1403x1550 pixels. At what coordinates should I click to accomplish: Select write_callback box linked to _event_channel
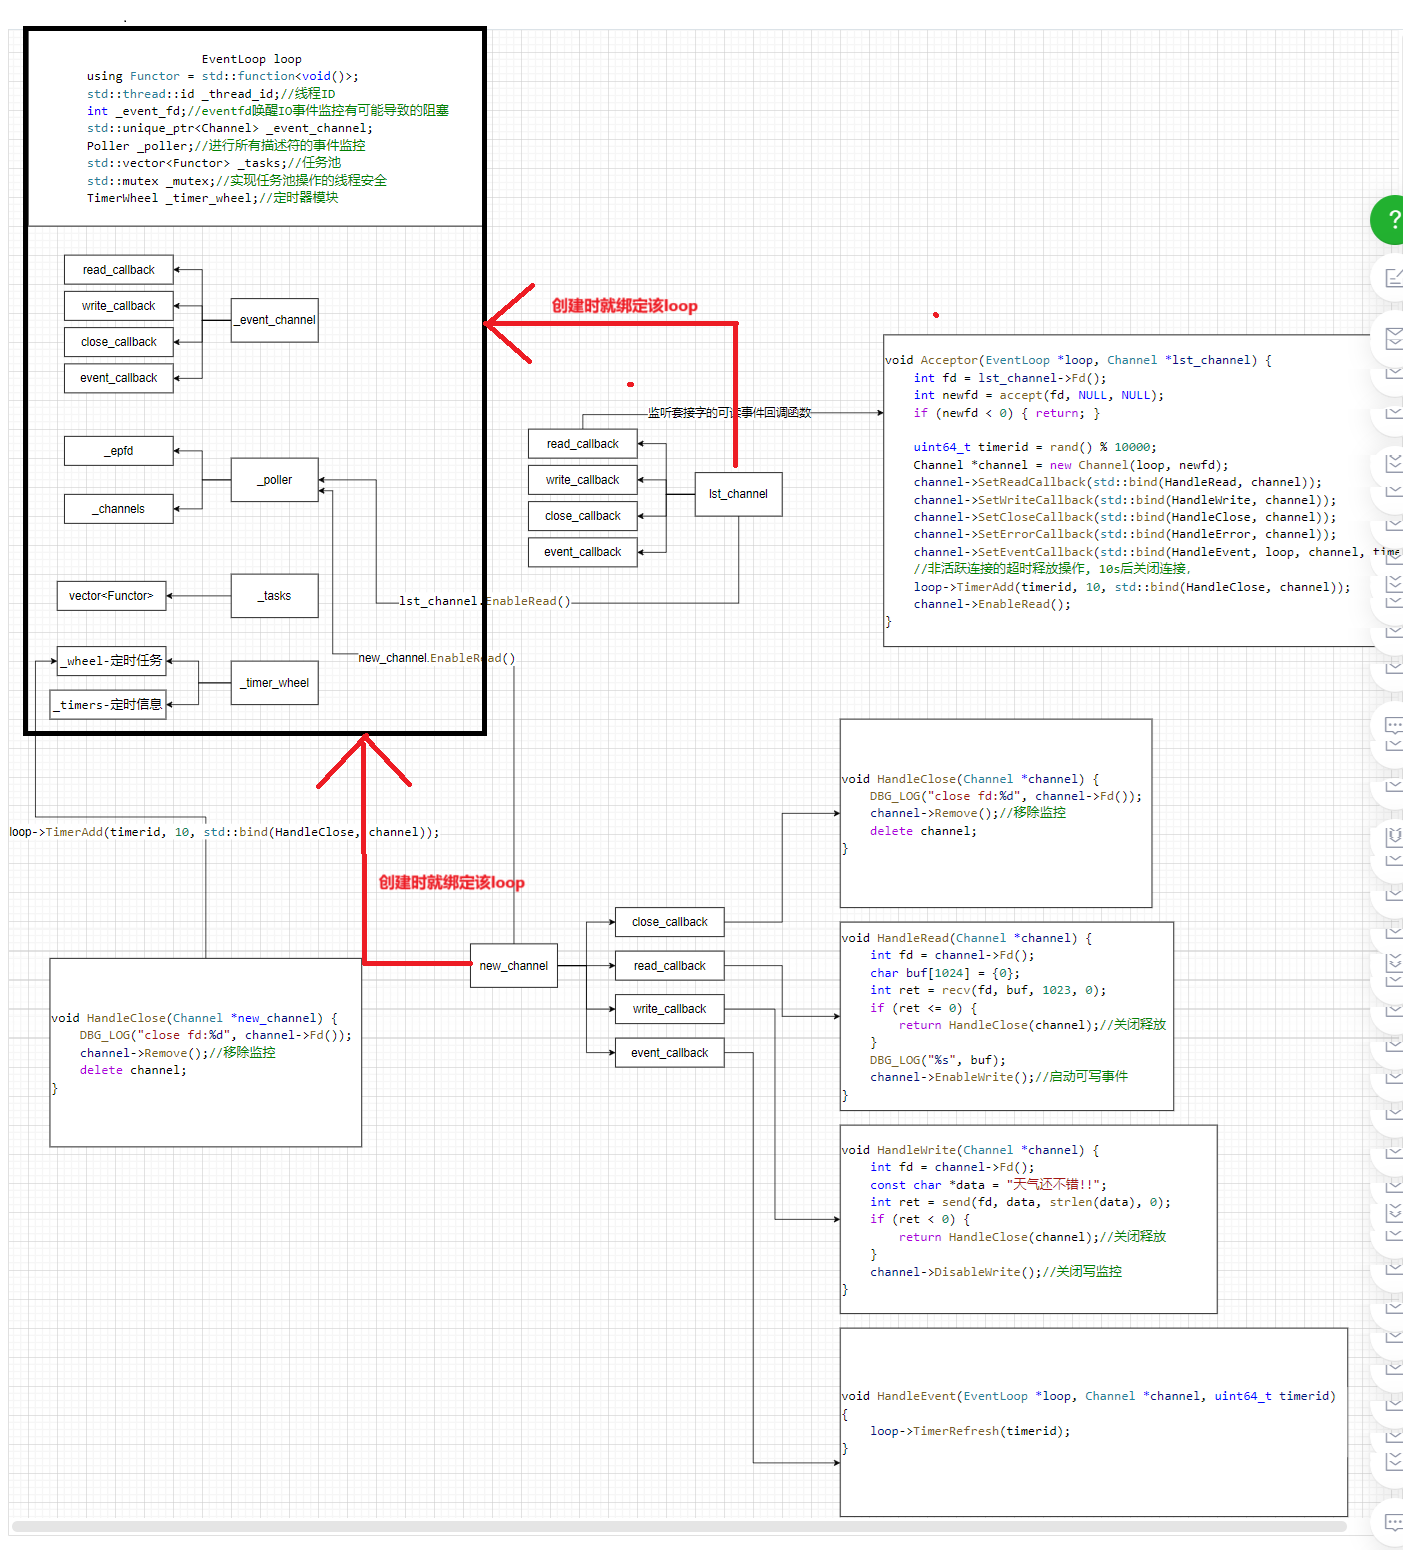point(119,306)
